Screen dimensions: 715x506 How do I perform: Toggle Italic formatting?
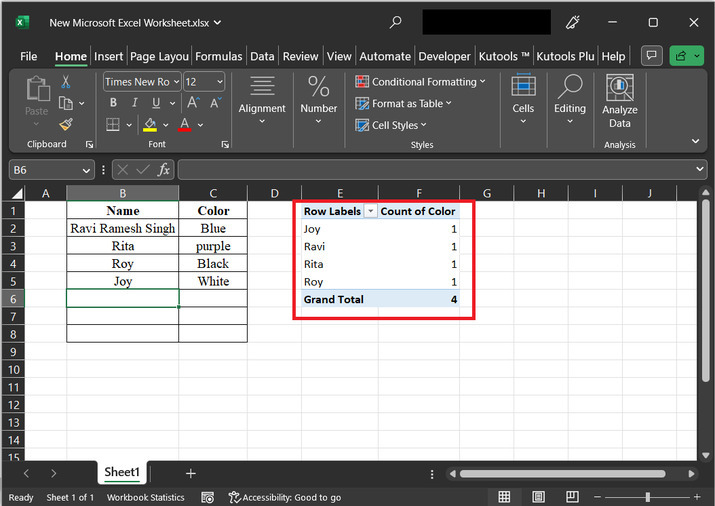coord(132,103)
